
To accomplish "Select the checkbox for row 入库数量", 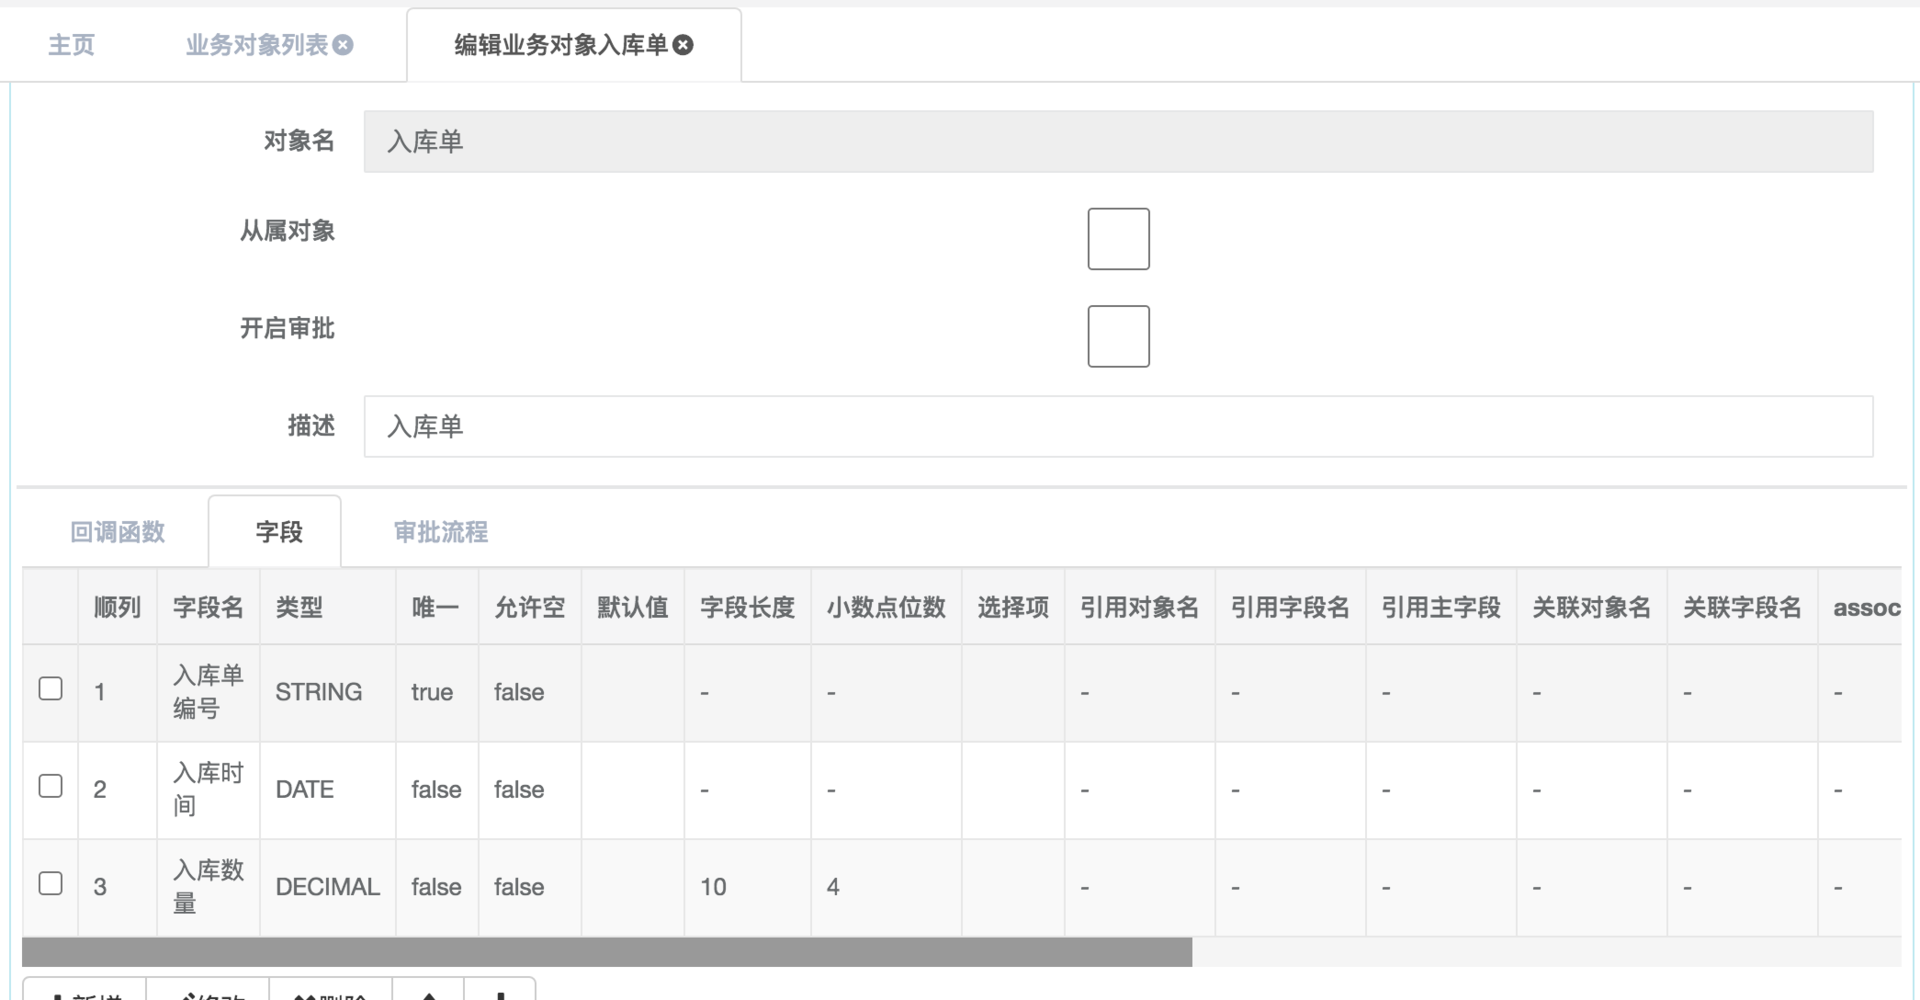I will (50, 883).
